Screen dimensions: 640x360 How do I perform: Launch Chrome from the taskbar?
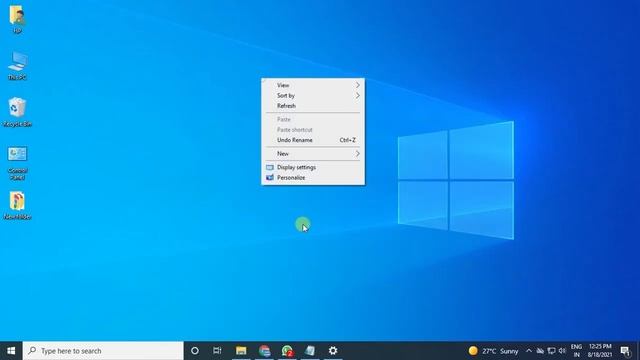264,351
